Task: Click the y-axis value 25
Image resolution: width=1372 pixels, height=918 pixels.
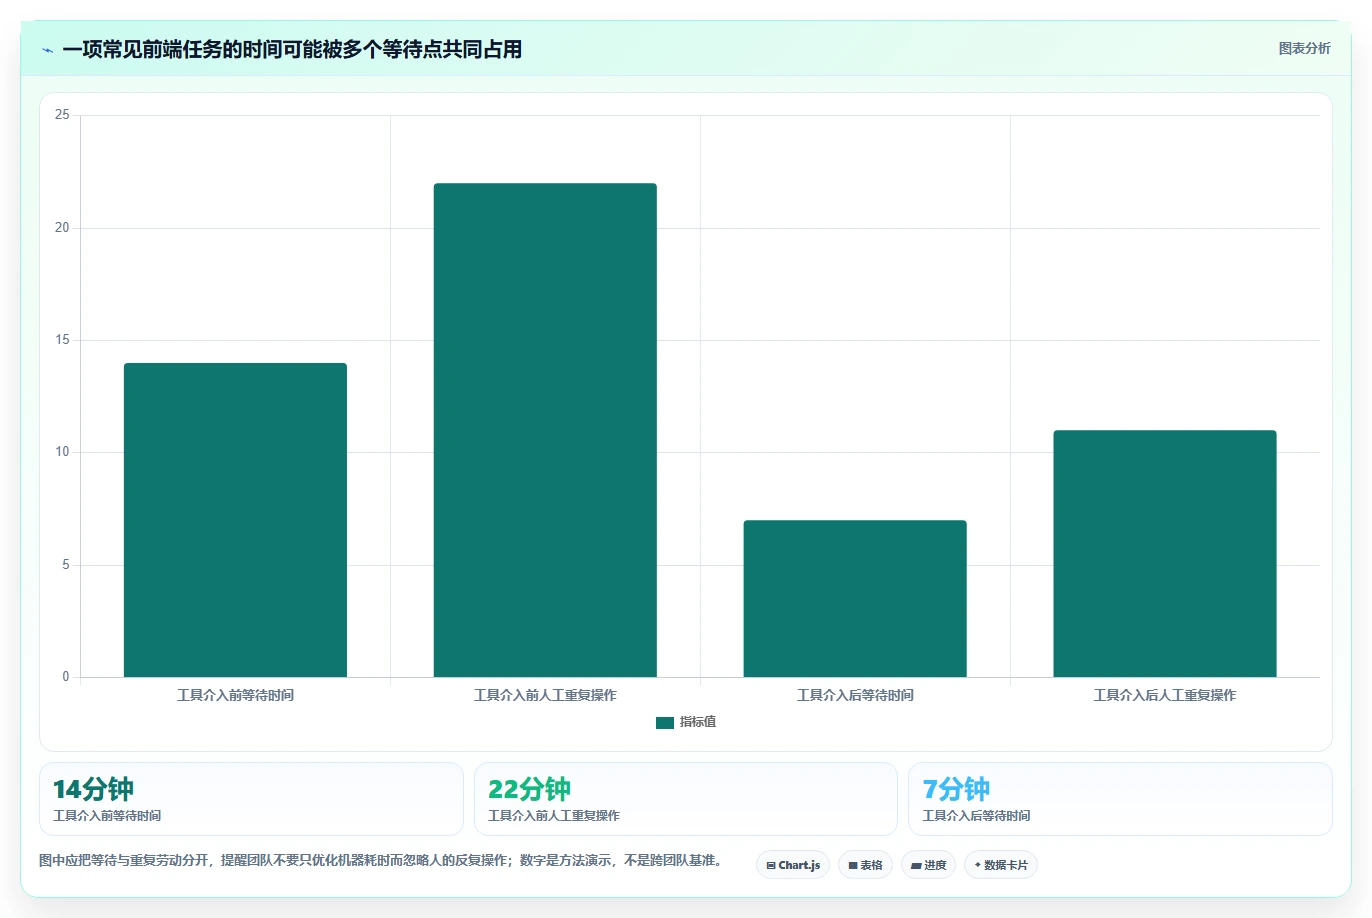Action: 62,115
